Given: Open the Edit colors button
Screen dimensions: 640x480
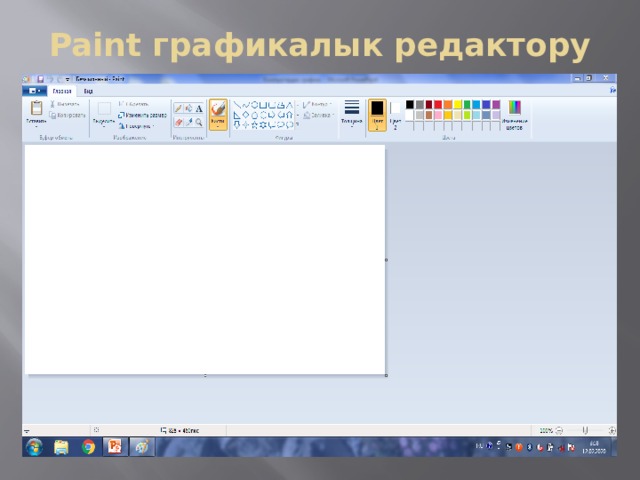Looking at the screenshot, I should pos(514,115).
